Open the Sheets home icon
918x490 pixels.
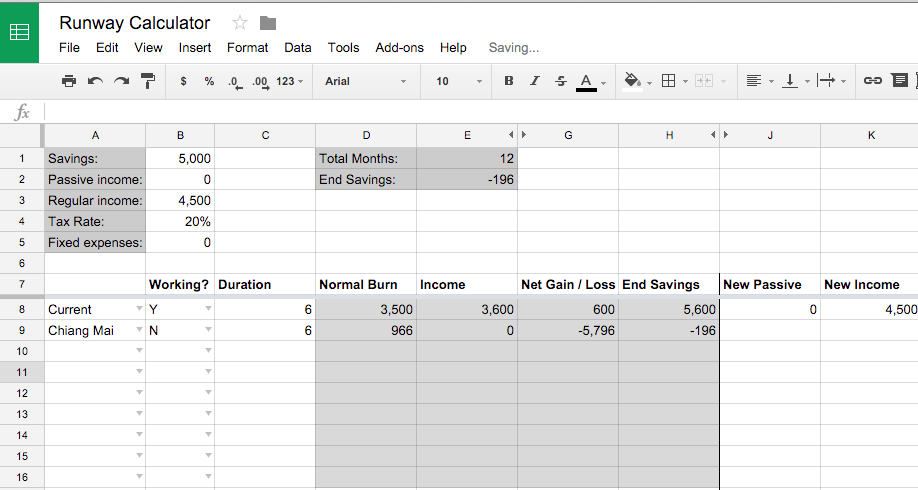pyautogui.click(x=19, y=32)
